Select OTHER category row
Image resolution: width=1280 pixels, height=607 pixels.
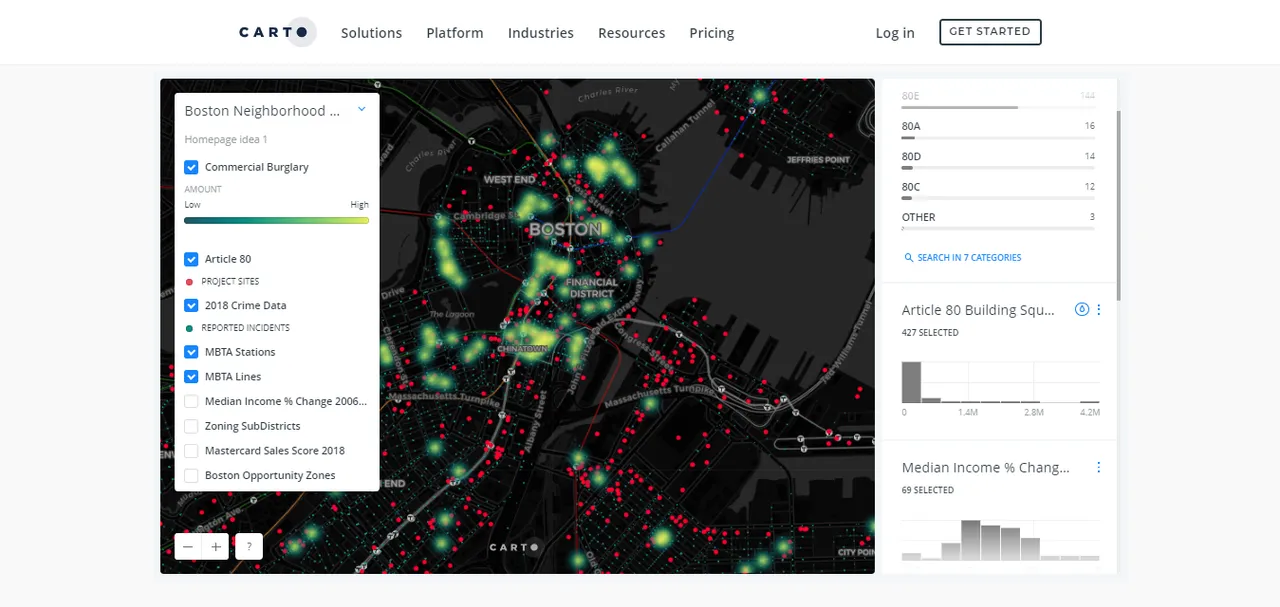tap(998, 220)
